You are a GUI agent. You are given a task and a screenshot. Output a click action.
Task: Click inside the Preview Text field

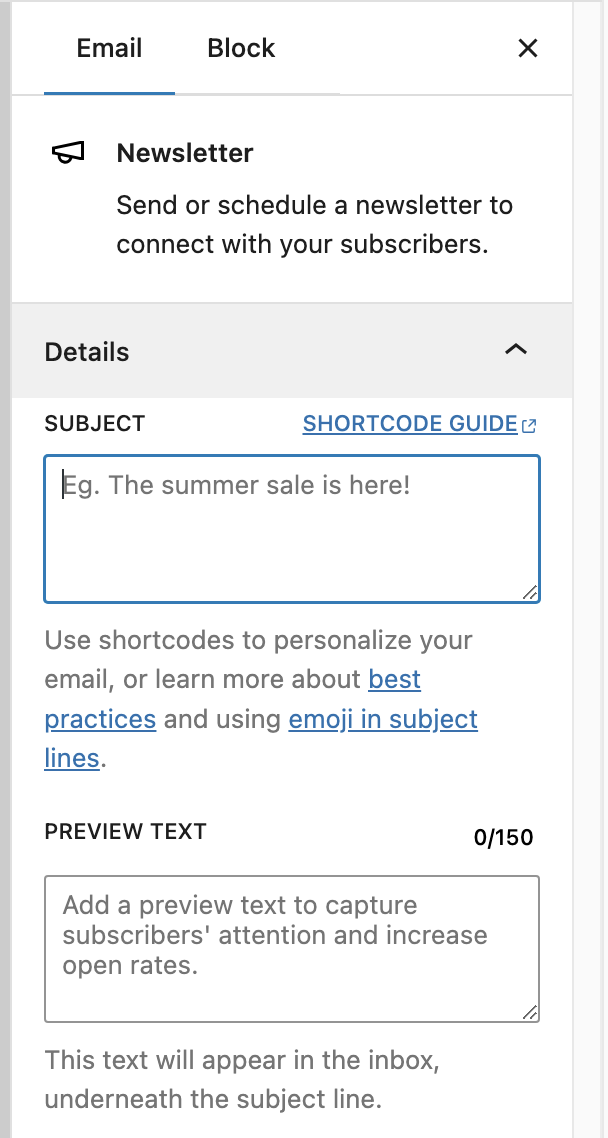[x=292, y=945]
